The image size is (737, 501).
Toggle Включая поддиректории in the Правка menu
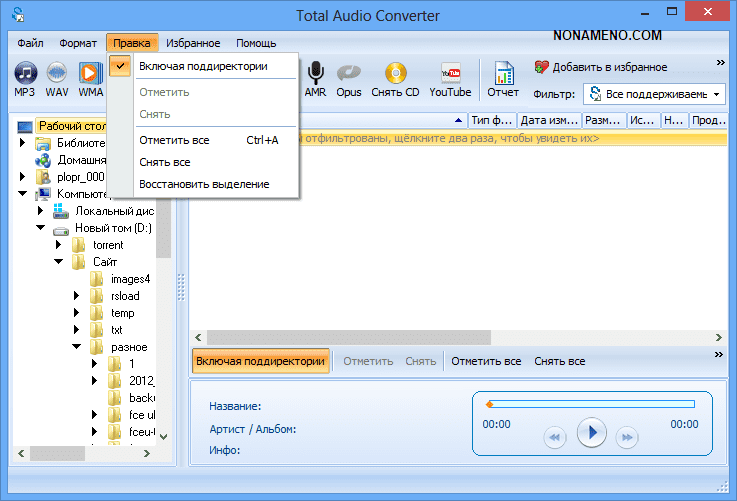203,66
